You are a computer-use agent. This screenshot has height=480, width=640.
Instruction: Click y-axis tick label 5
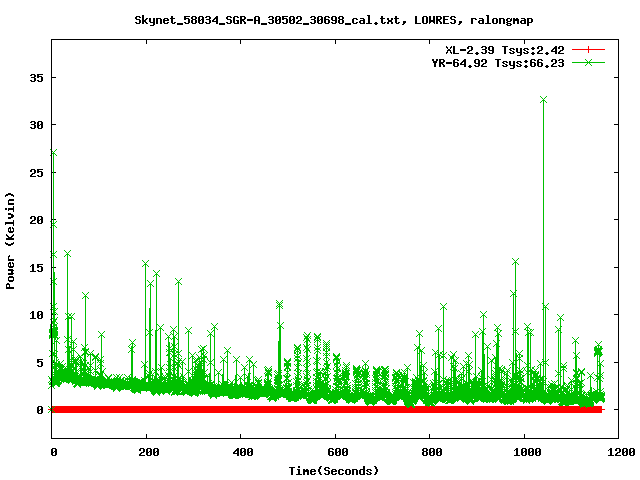point(40,362)
